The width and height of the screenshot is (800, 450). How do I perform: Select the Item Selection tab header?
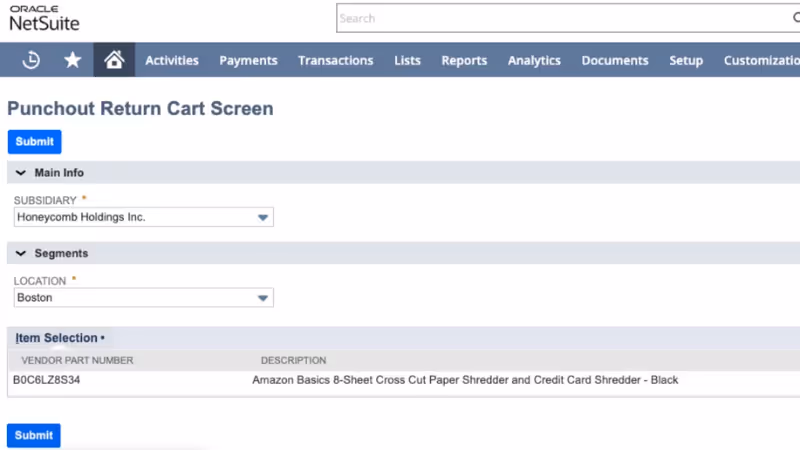click(60, 338)
